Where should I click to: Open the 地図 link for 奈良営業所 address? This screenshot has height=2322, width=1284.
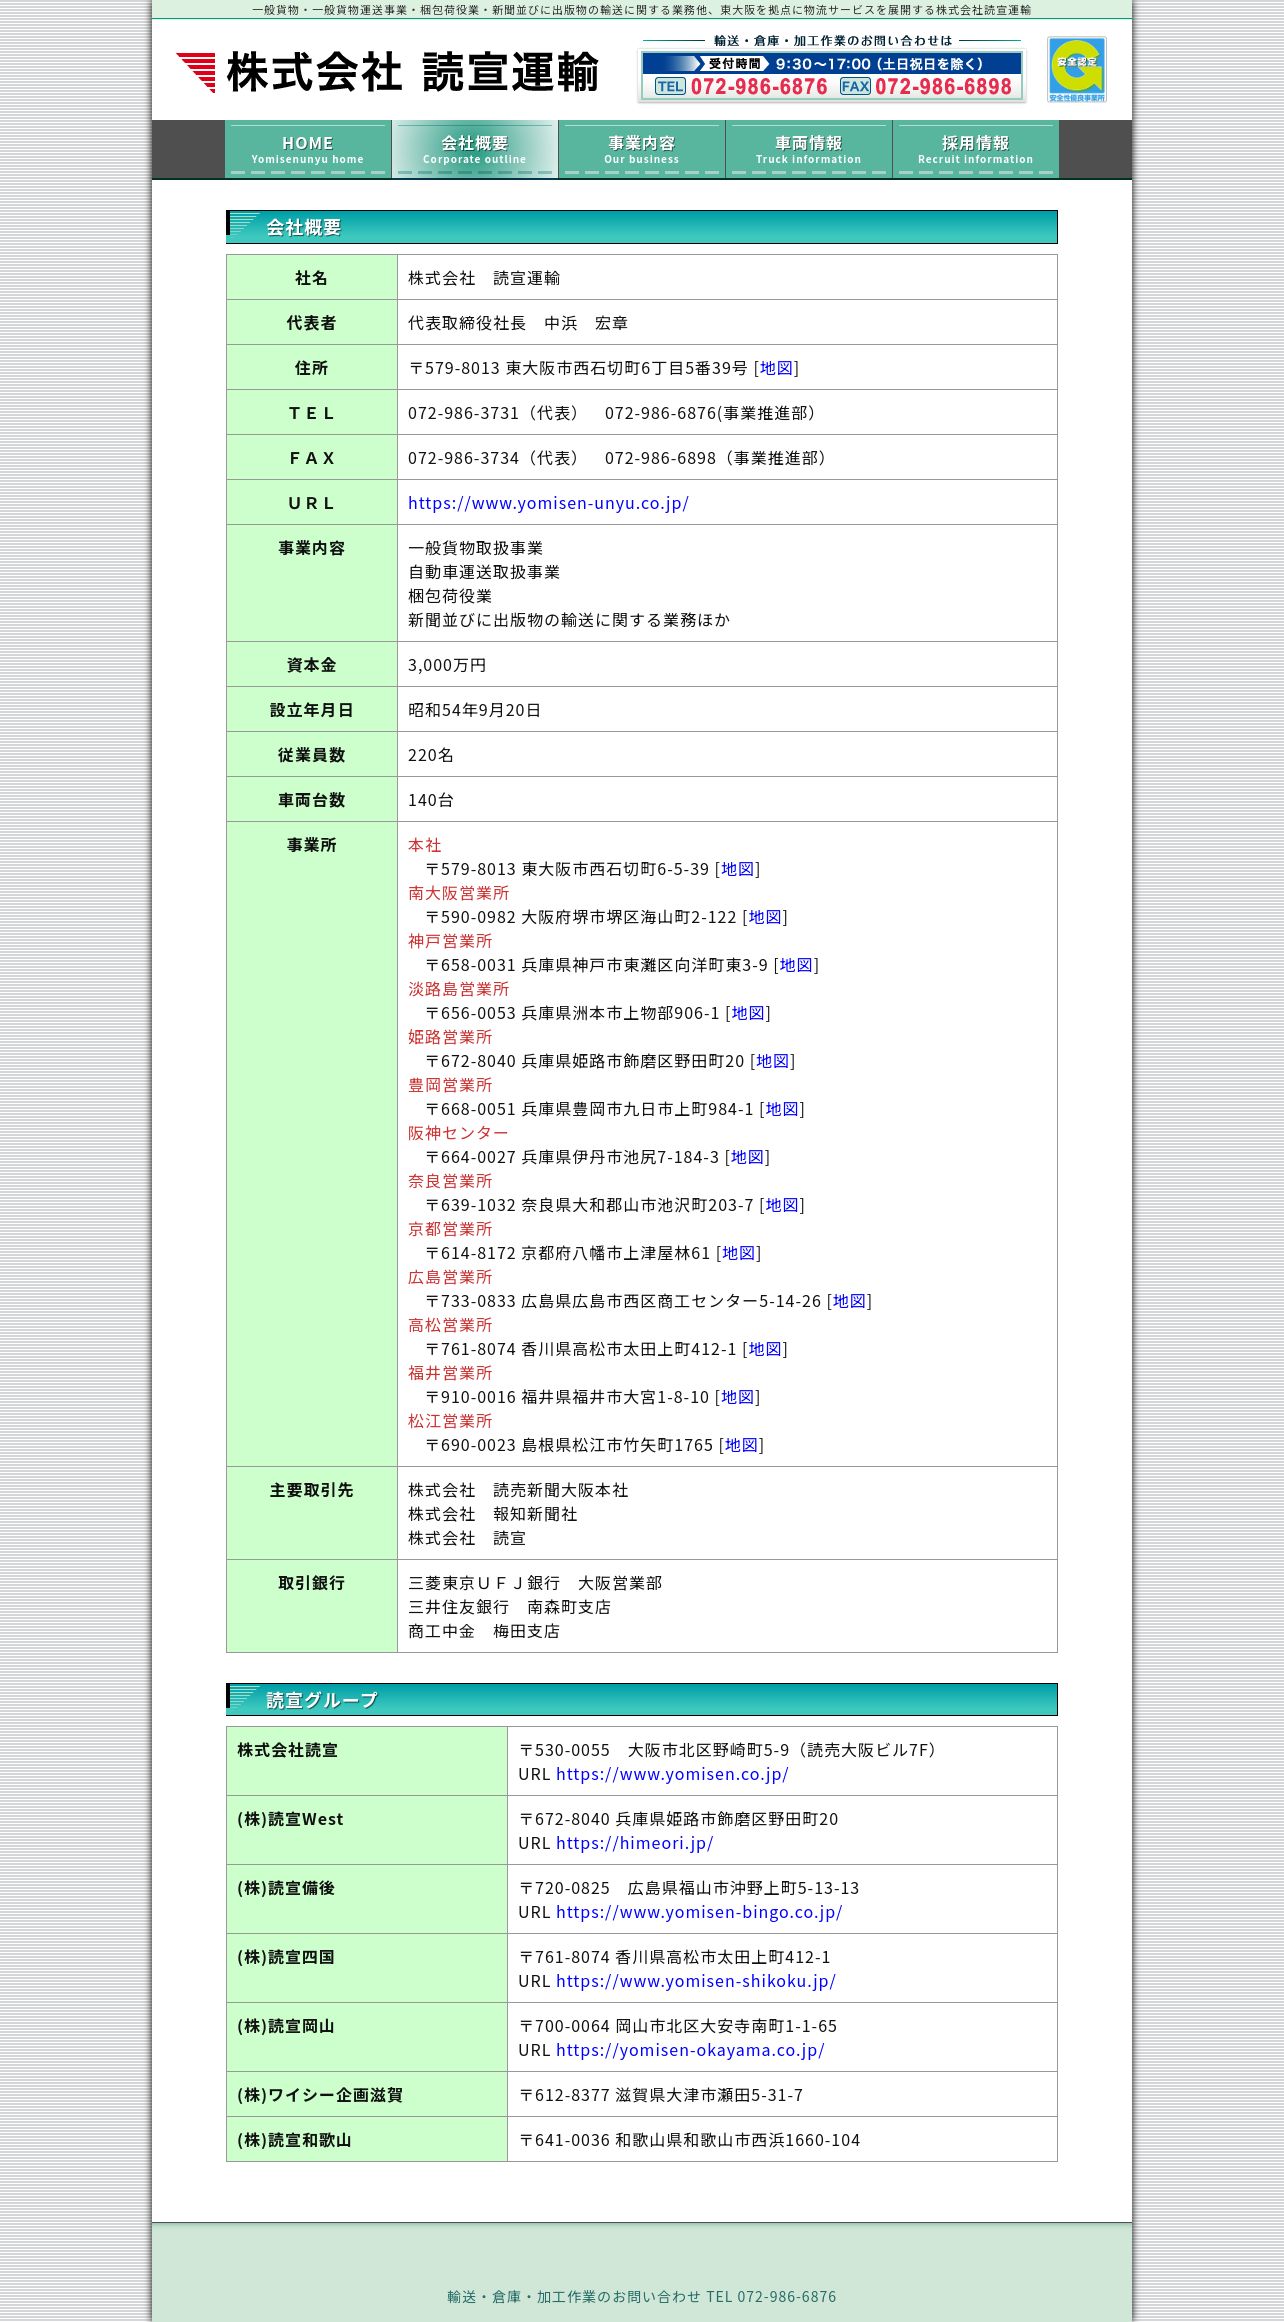point(782,1205)
